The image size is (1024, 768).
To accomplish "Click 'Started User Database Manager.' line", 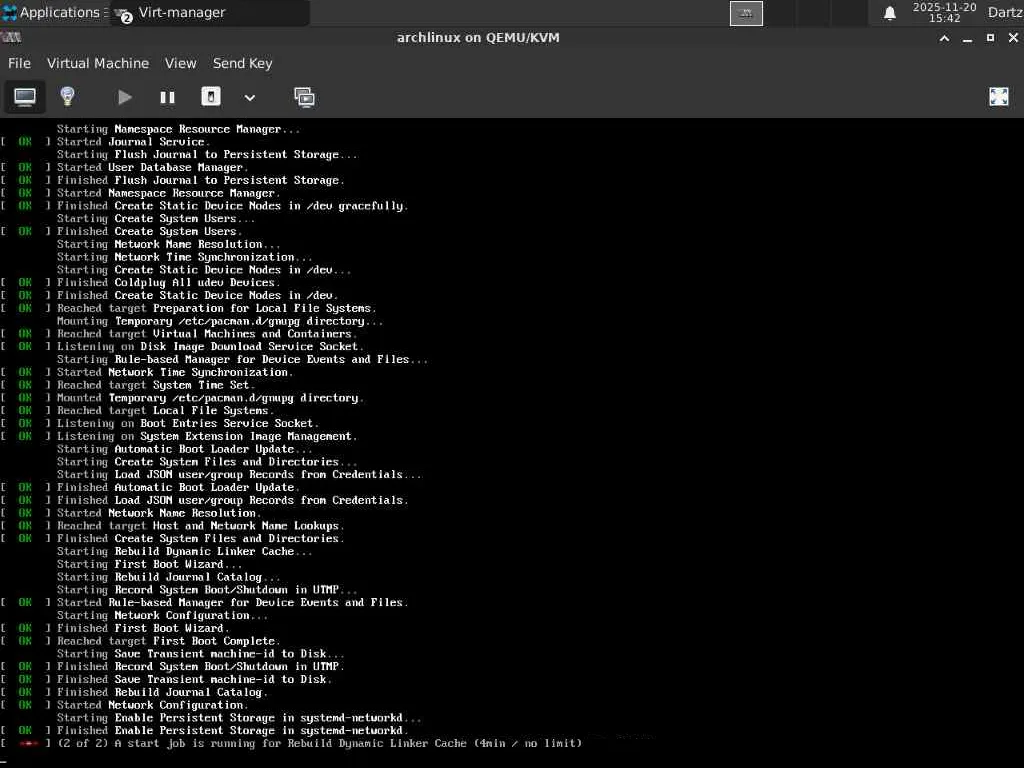I will pyautogui.click(x=152, y=167).
